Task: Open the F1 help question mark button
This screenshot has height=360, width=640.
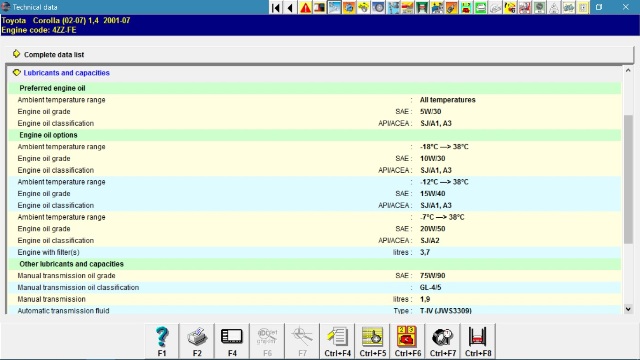Action: tap(162, 341)
